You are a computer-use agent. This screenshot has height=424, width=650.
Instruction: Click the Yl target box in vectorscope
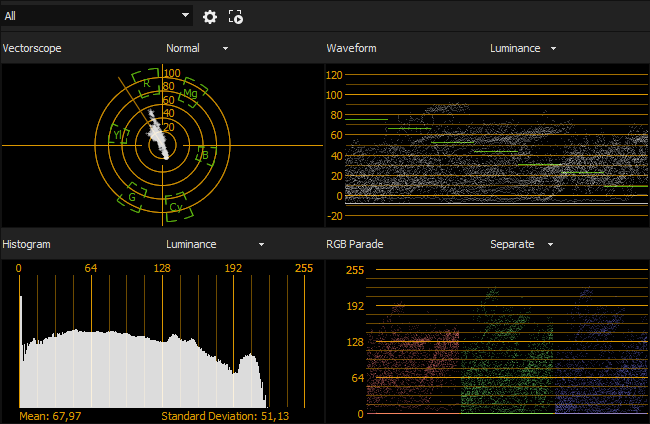tap(117, 135)
